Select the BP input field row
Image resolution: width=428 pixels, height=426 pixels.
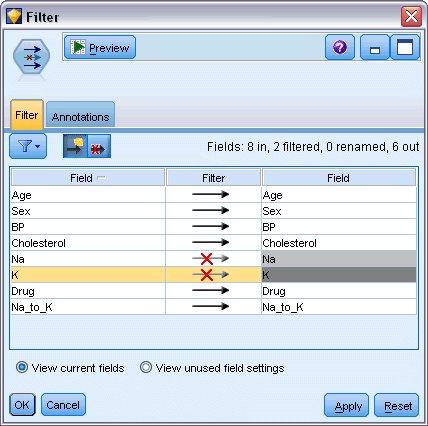[x=88, y=227]
